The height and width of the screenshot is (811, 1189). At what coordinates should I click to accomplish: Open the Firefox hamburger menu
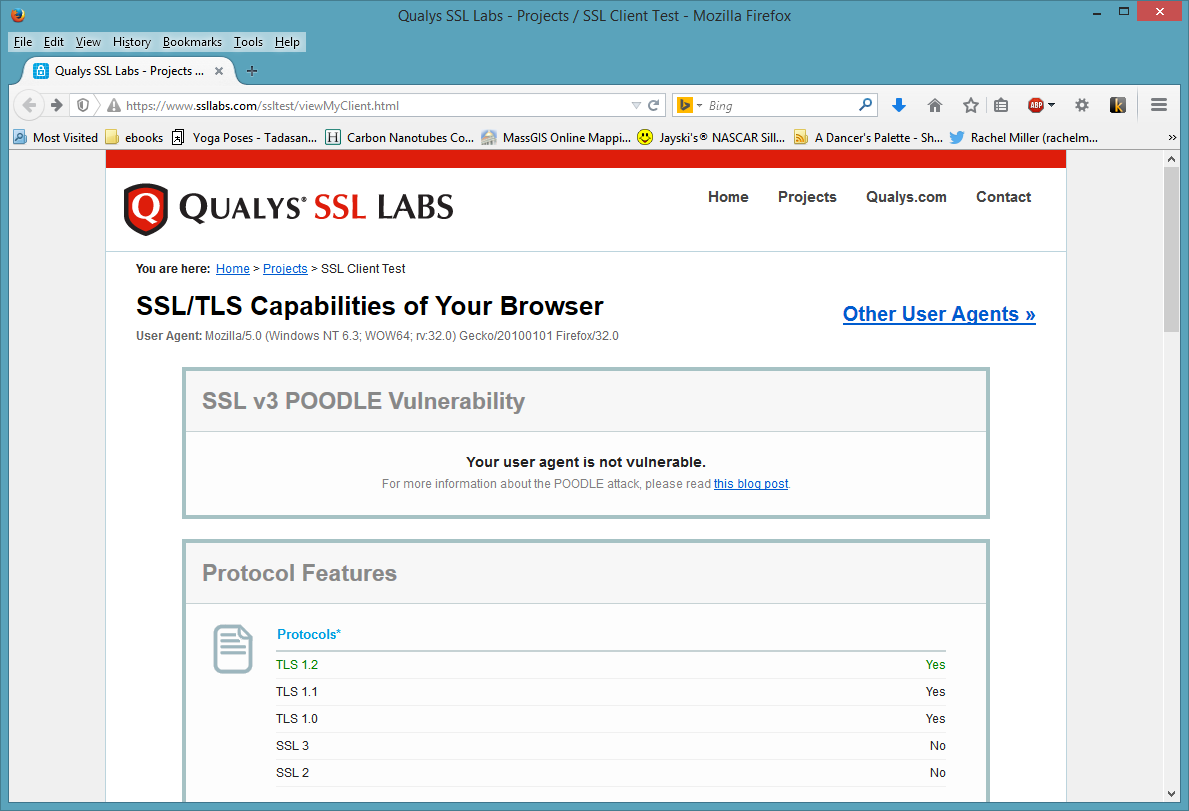click(x=1159, y=105)
